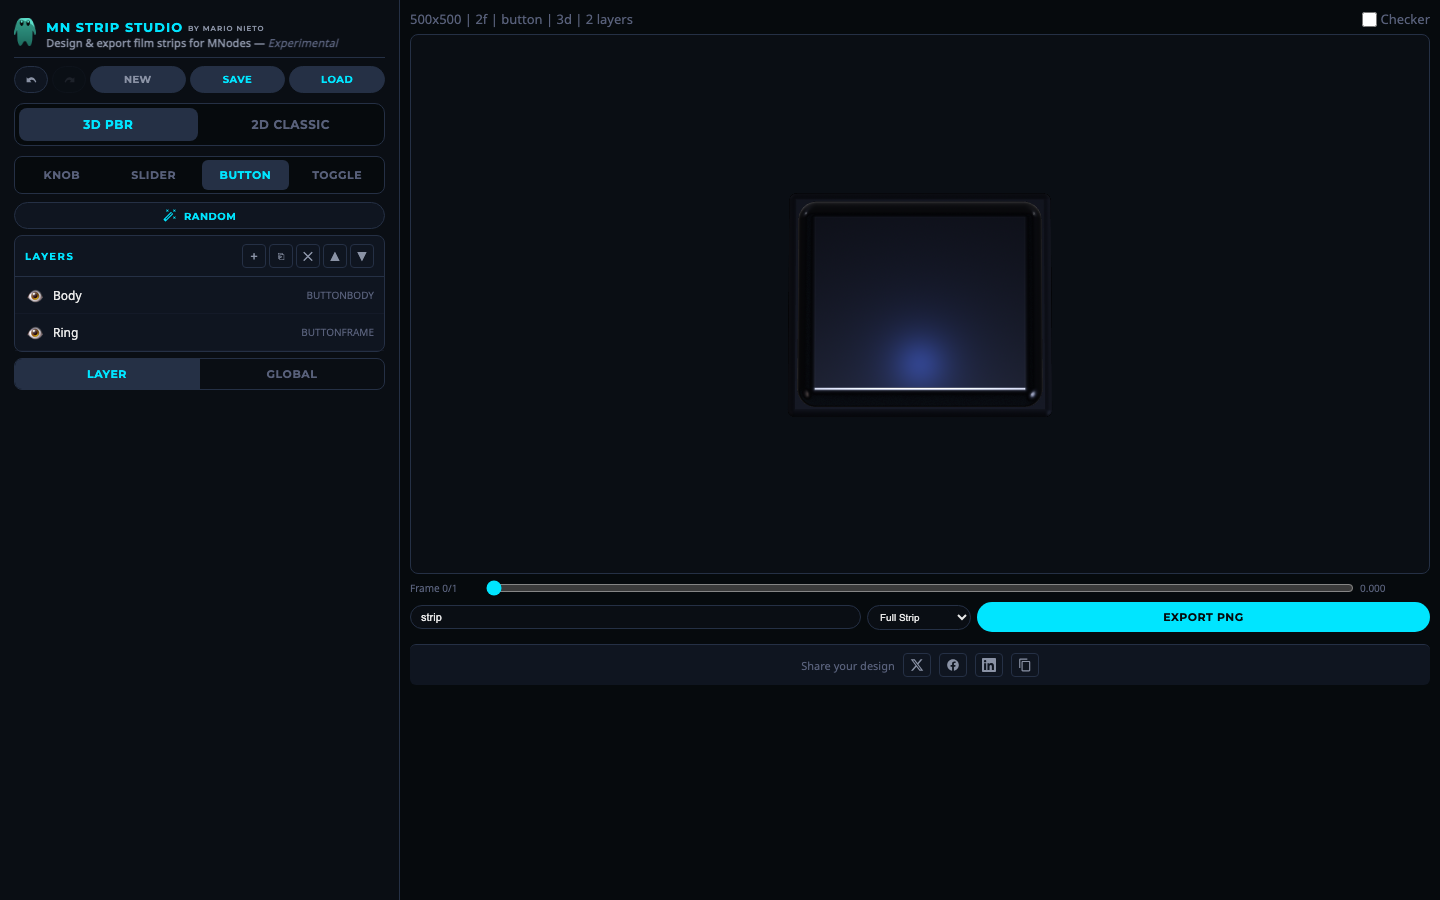Enable the Checker background checkbox
Image resolution: width=1440 pixels, height=900 pixels.
tap(1369, 20)
